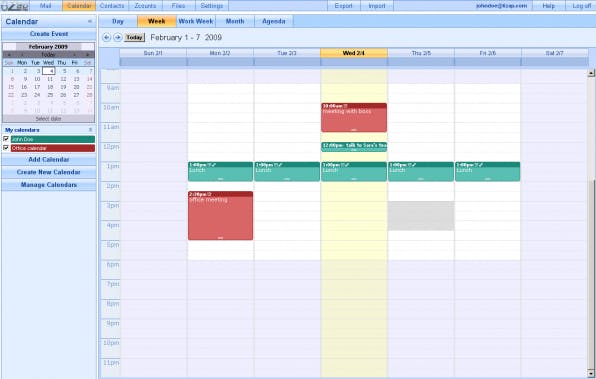
Task: Open Friday's Lunch event
Action: (x=488, y=171)
